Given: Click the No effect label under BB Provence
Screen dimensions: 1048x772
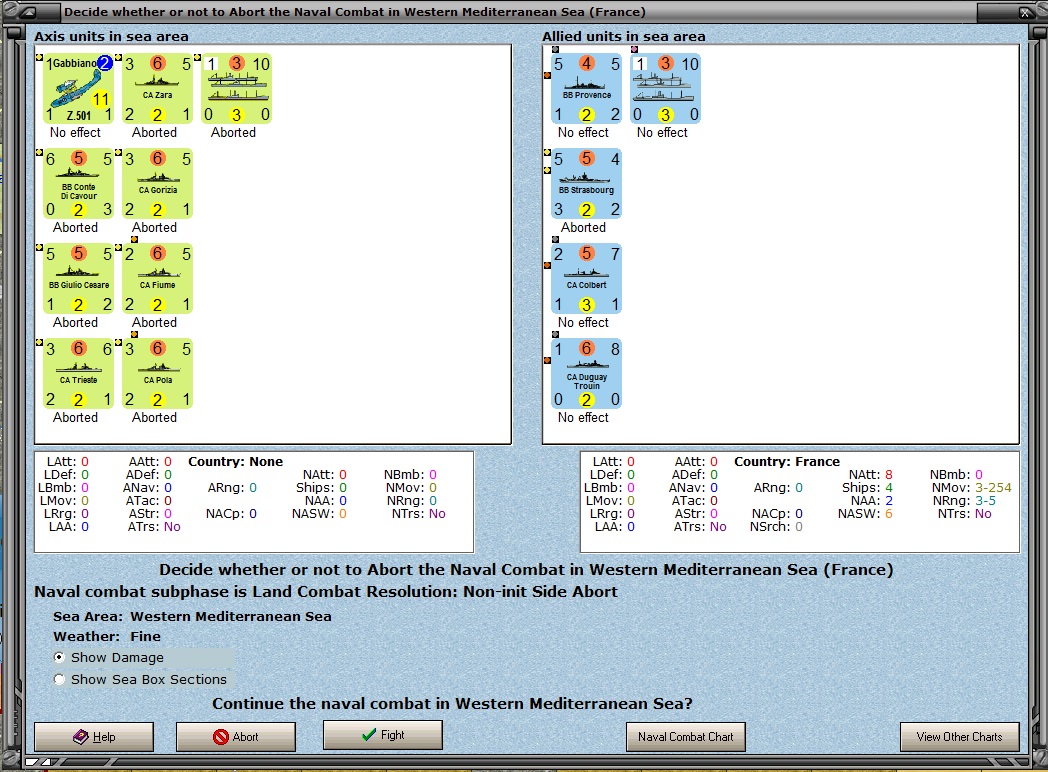Looking at the screenshot, I should point(583,132).
